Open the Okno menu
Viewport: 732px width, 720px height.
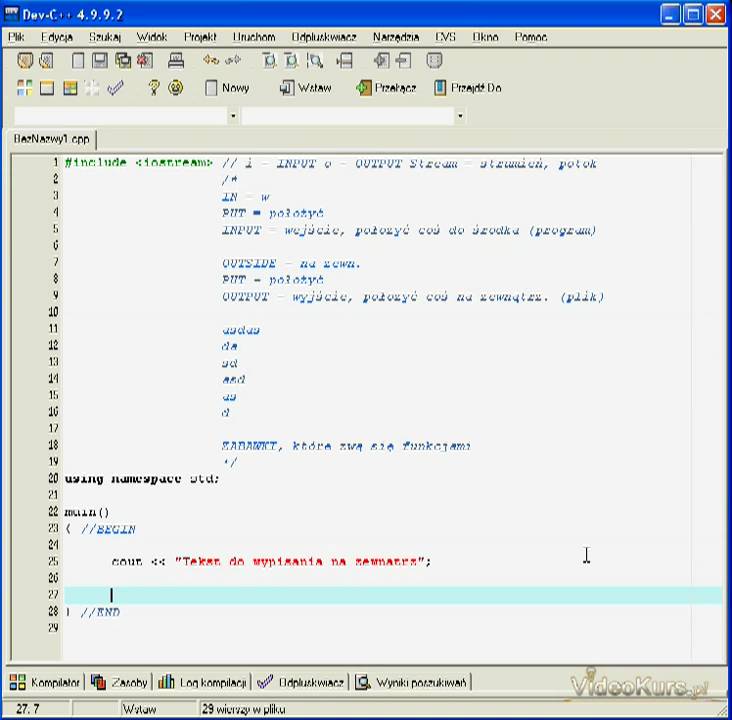click(485, 37)
